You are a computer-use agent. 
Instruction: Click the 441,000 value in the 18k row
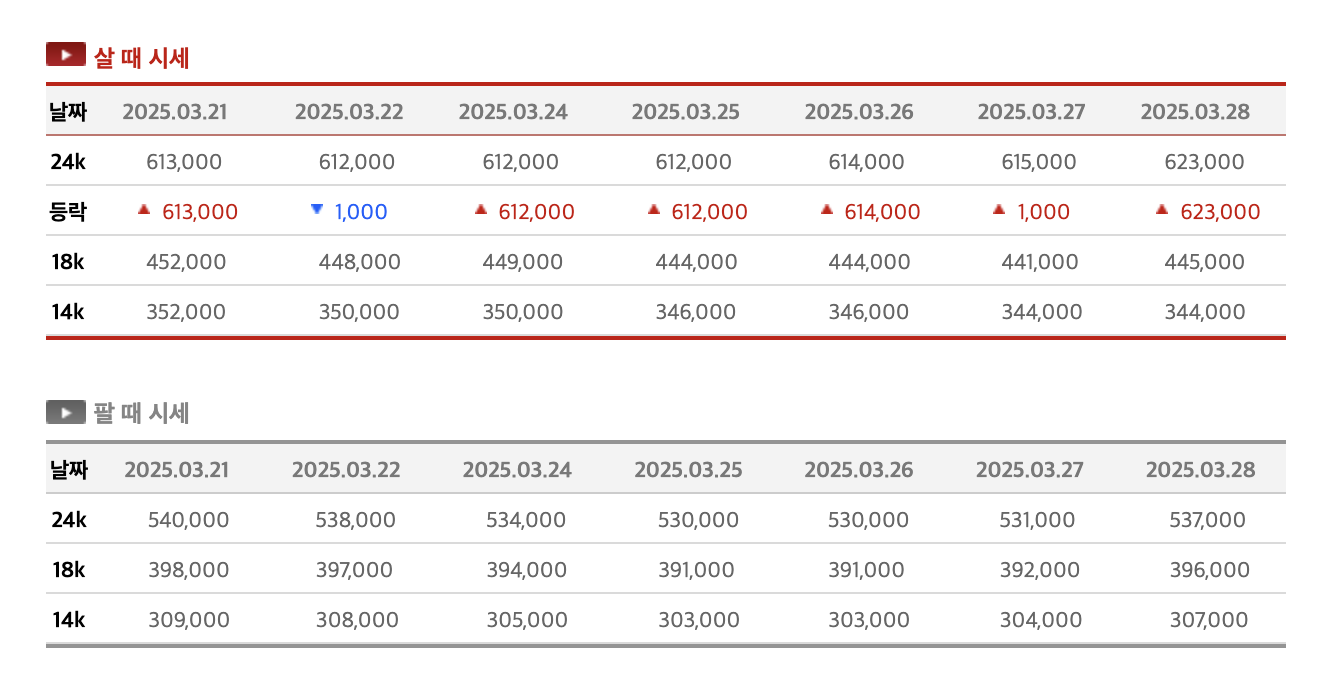point(1040,262)
